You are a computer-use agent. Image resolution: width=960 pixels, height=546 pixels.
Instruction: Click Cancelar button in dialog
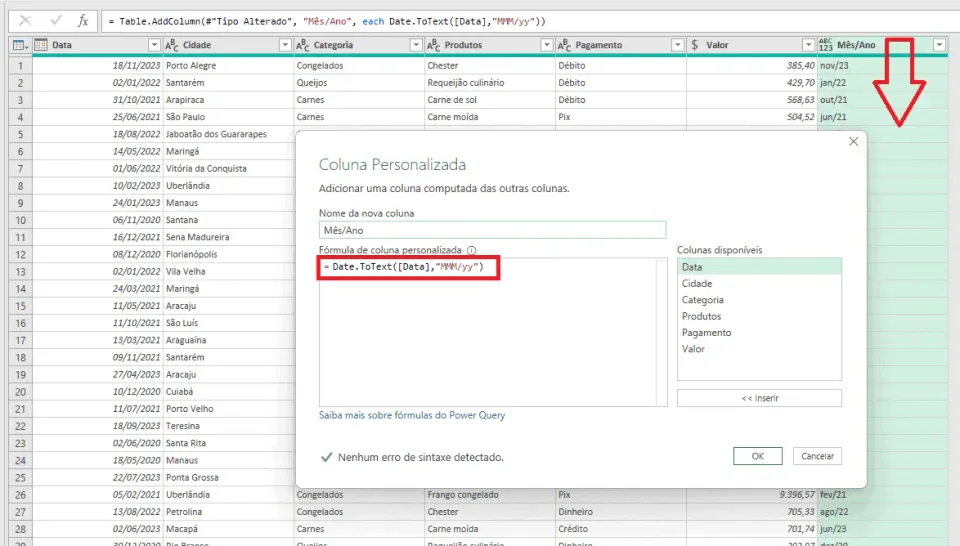817,456
